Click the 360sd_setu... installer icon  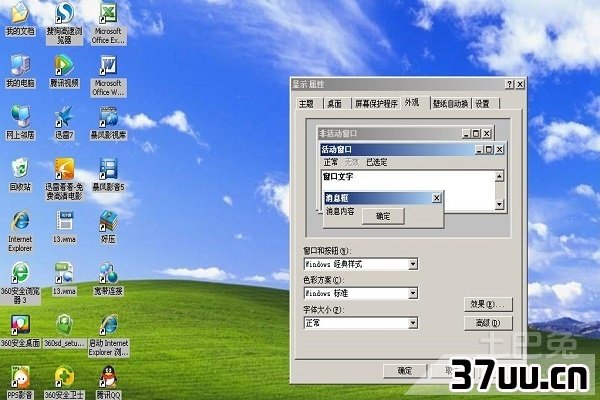[64, 331]
